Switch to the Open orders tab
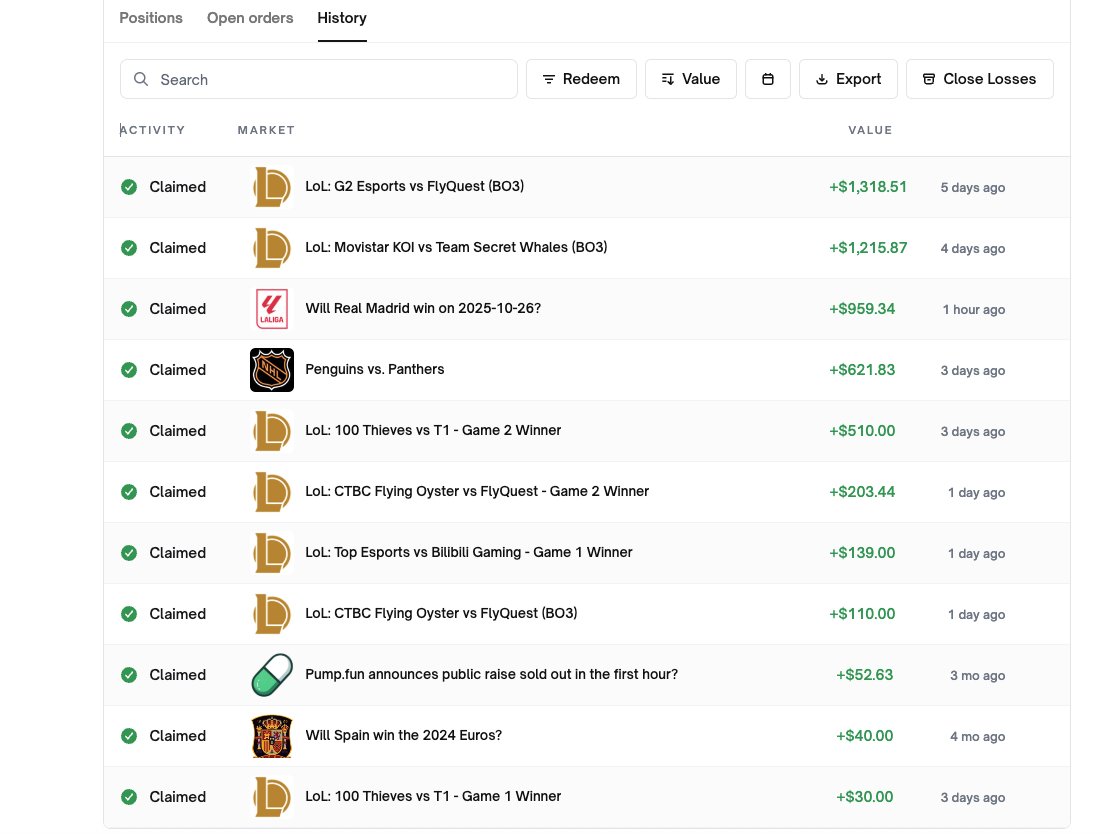 click(x=250, y=18)
